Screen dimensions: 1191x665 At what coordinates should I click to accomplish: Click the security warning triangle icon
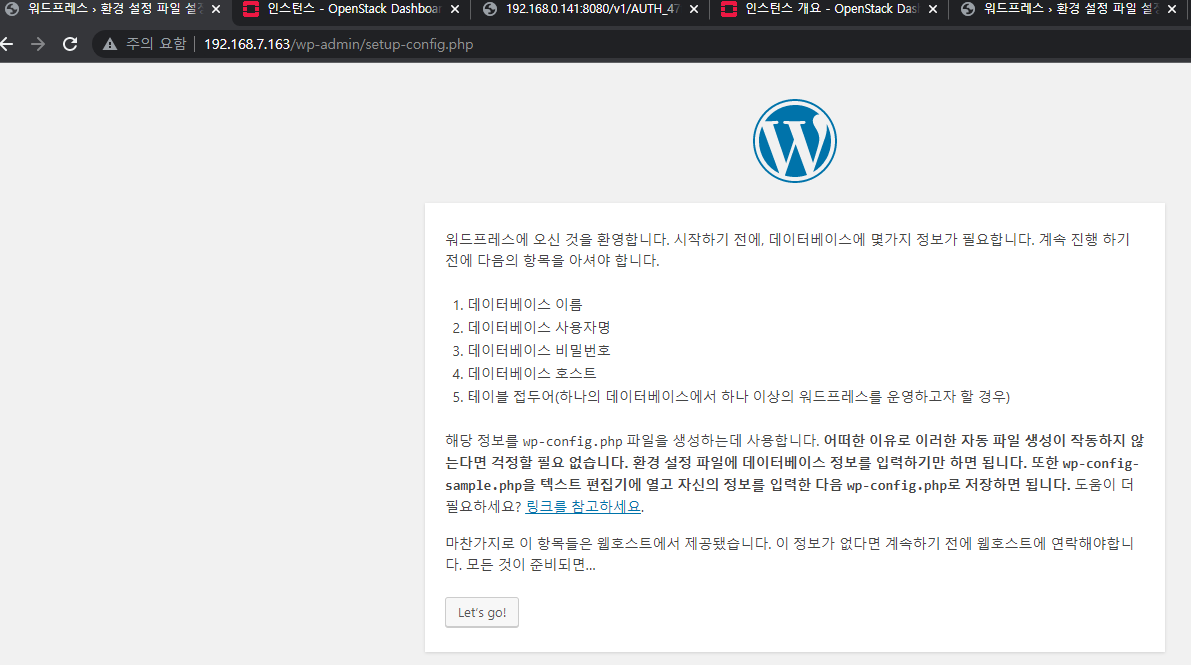[x=110, y=44]
